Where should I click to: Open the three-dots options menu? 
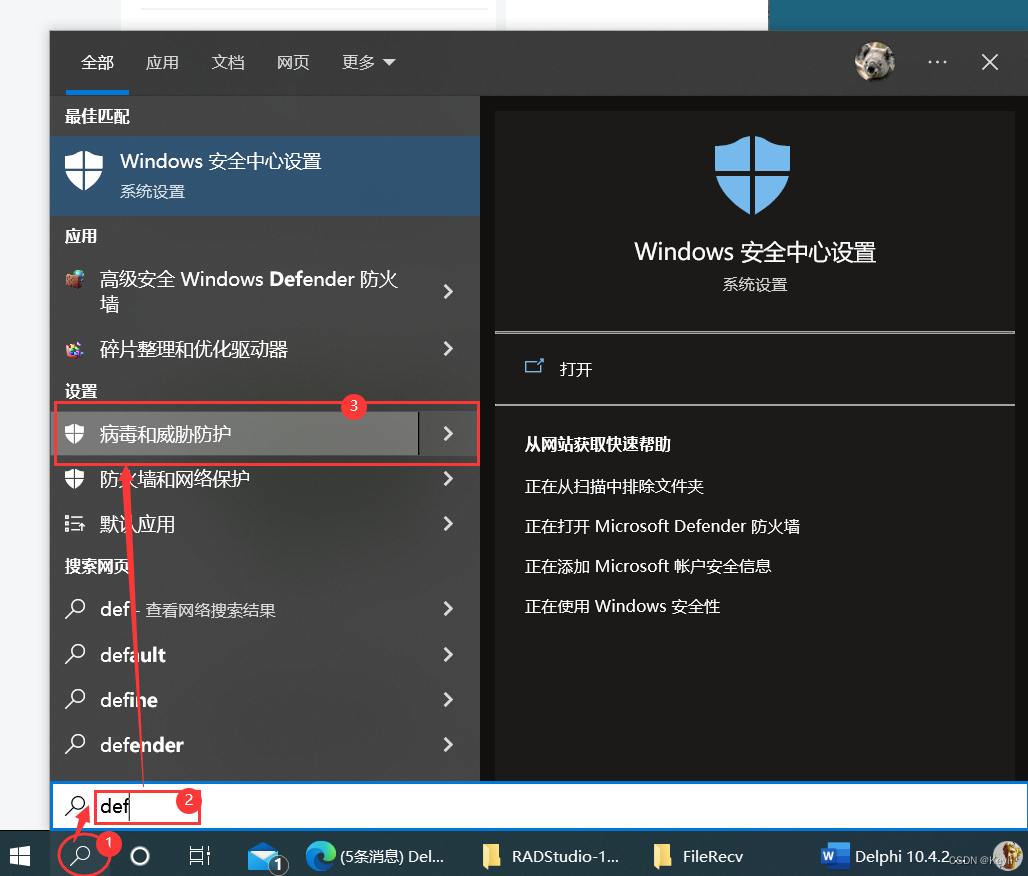(938, 62)
